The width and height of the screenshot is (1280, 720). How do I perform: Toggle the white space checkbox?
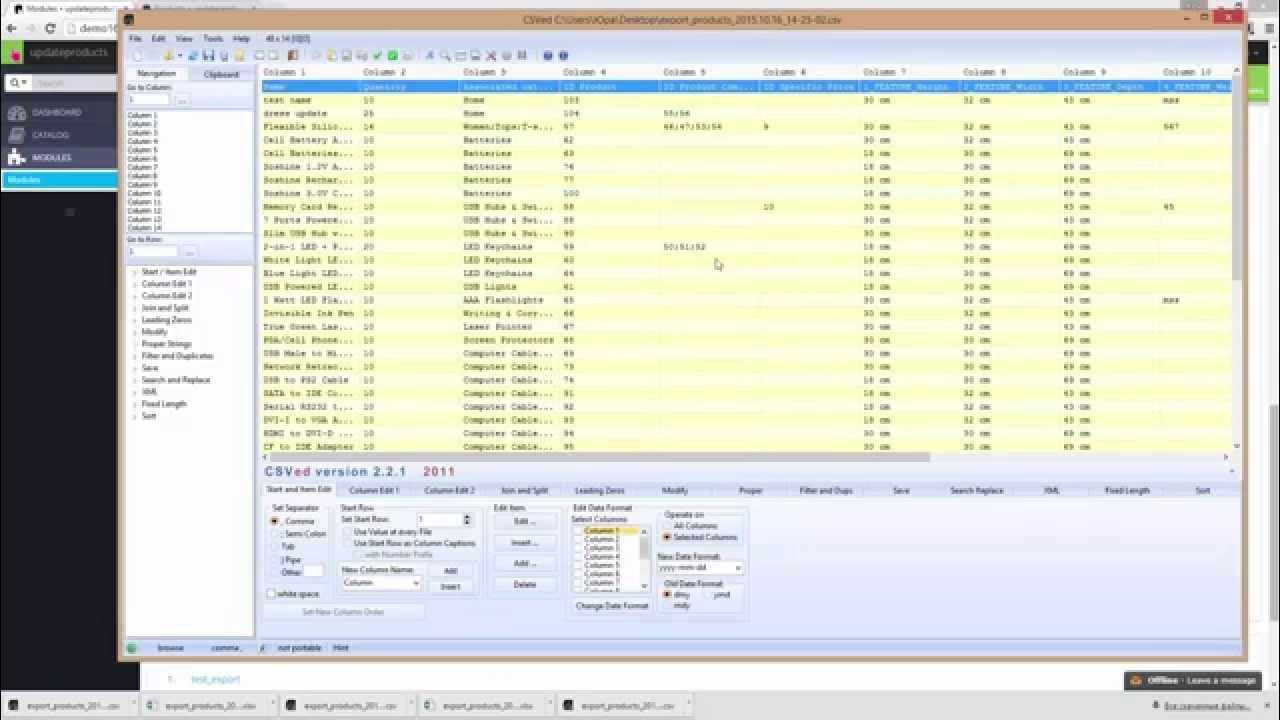point(271,594)
